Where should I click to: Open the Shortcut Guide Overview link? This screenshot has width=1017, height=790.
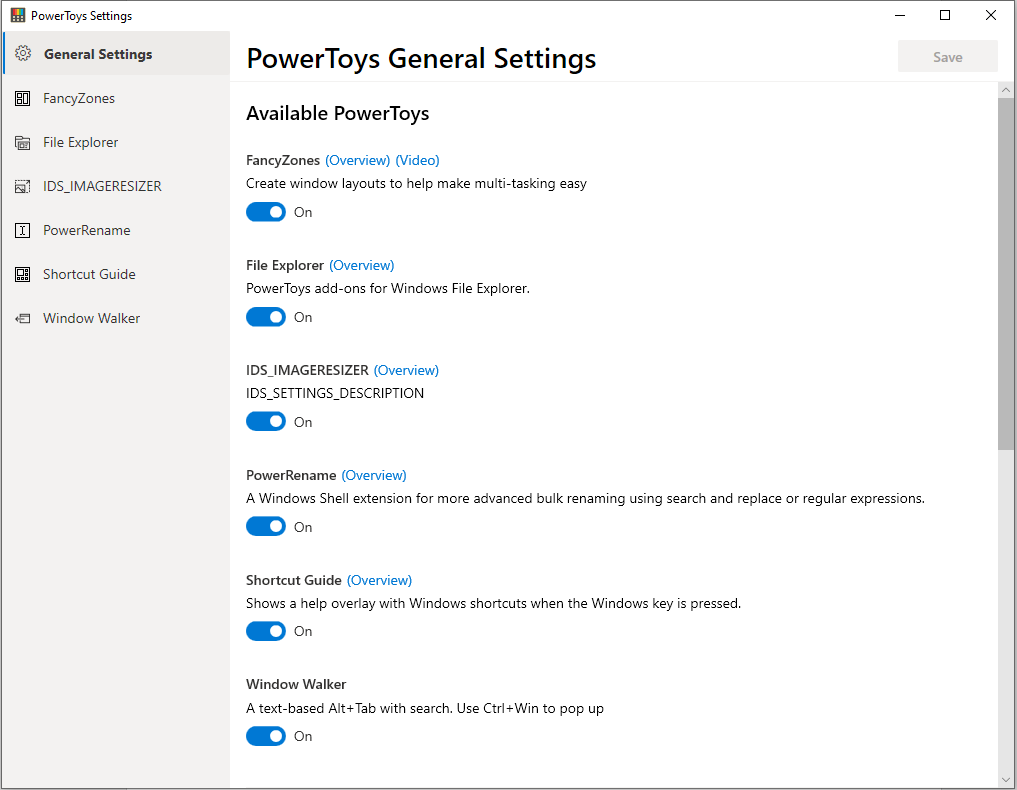[379, 580]
